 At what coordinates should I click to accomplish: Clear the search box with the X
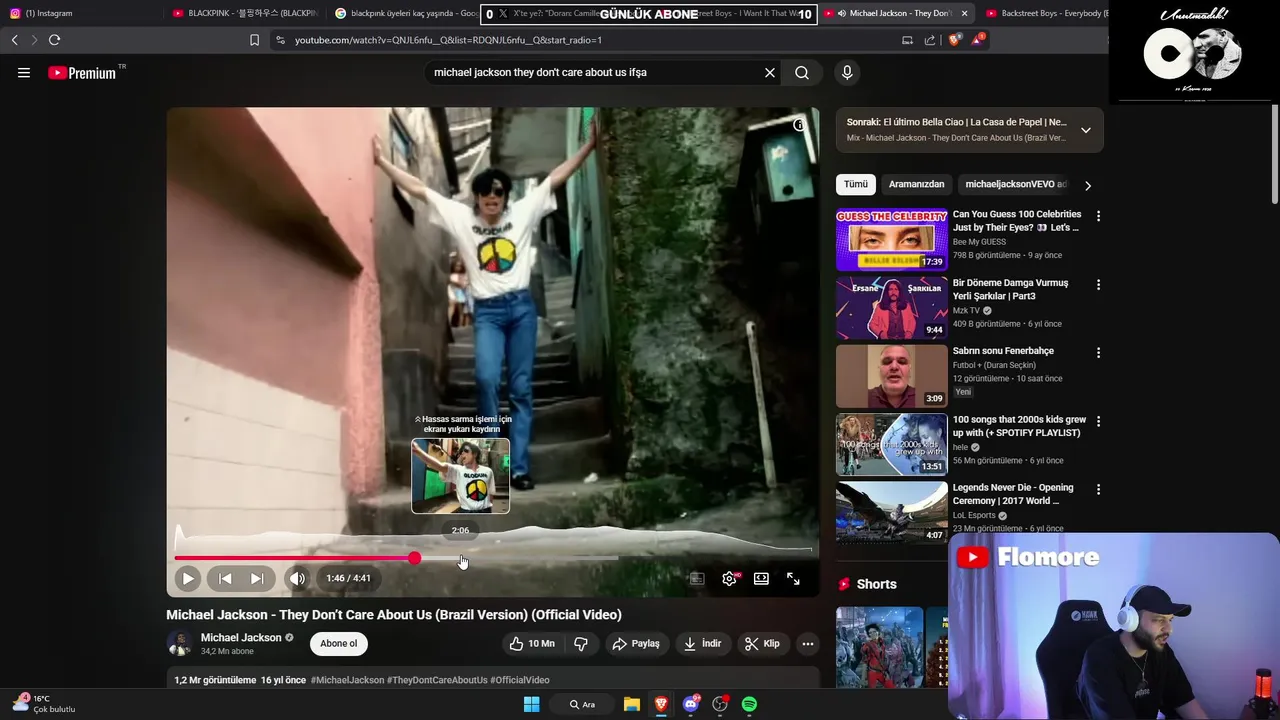pyautogui.click(x=770, y=72)
